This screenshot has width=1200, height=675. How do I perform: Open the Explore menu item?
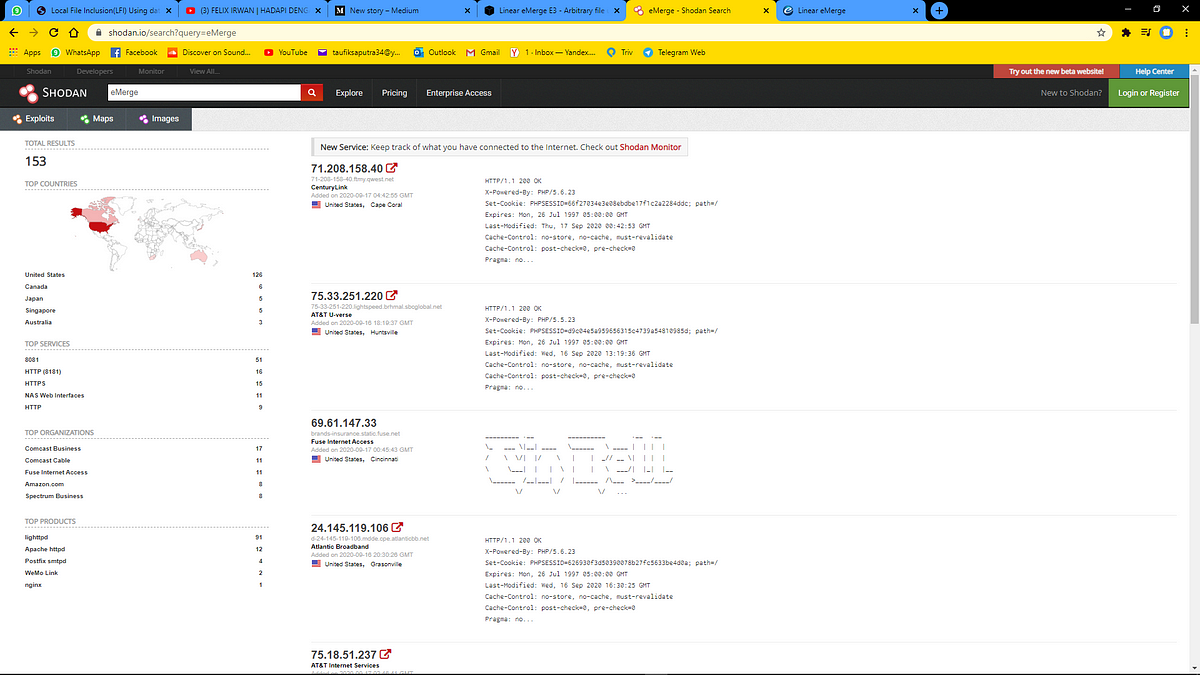coord(349,93)
